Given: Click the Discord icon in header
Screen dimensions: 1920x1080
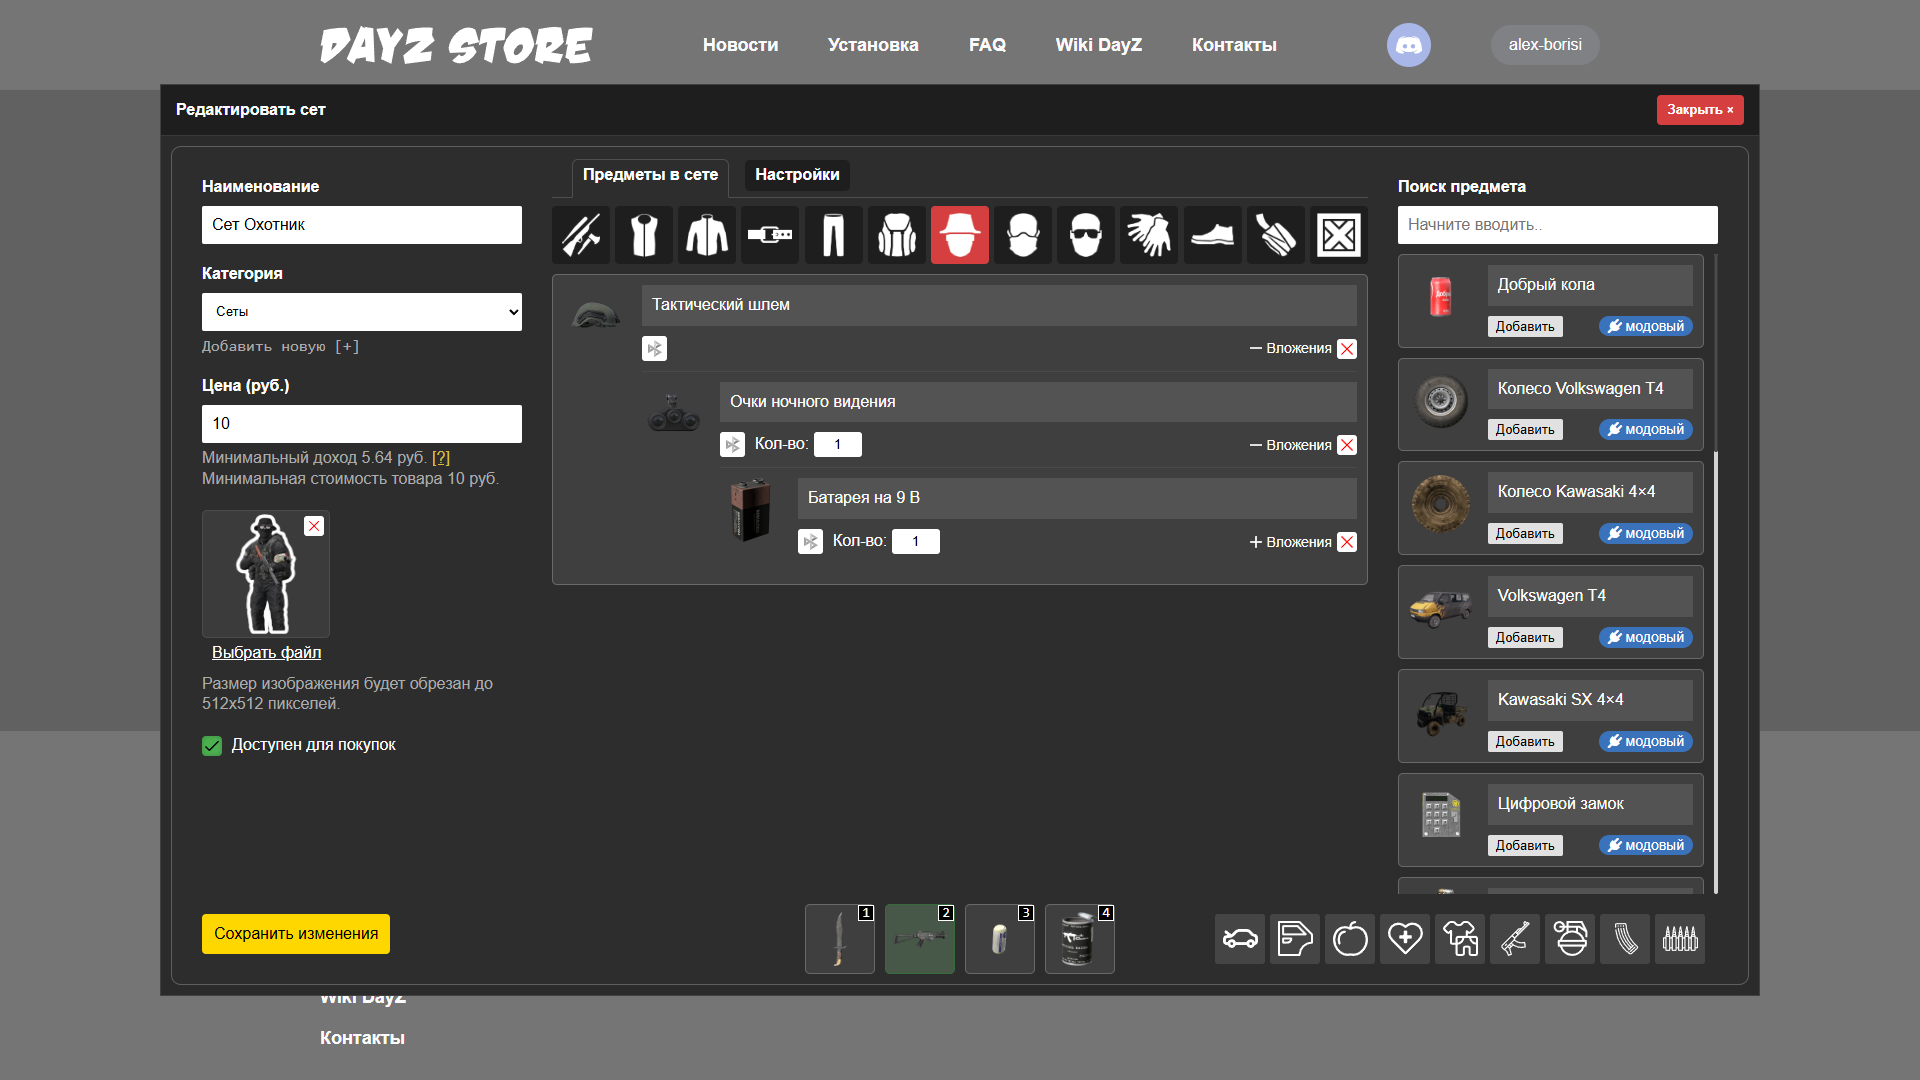Looking at the screenshot, I should pos(1408,45).
